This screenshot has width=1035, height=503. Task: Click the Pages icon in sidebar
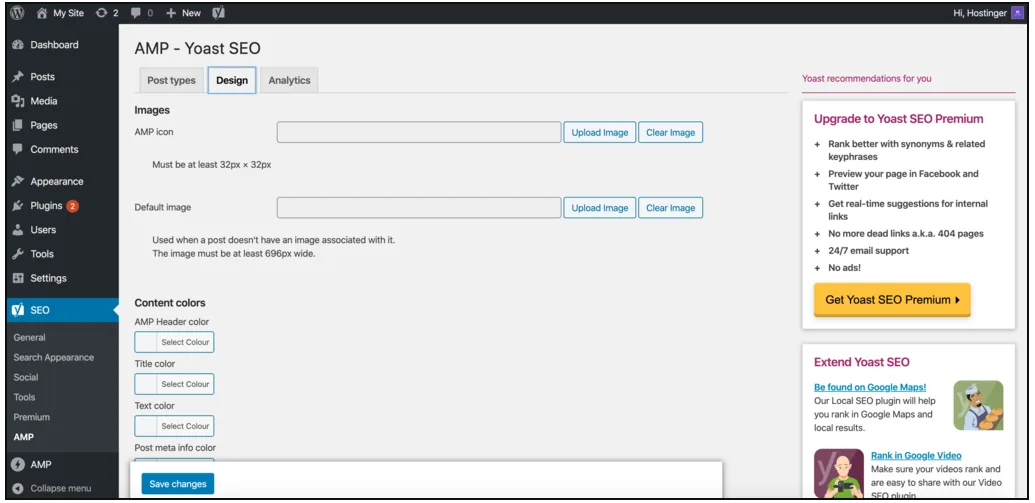[x=18, y=125]
